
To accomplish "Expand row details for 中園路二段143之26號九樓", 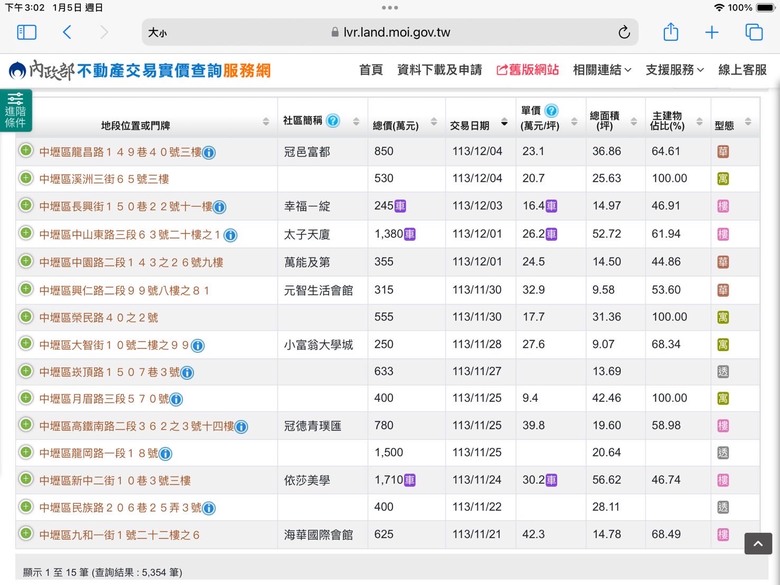I will pyautogui.click(x=25, y=261).
